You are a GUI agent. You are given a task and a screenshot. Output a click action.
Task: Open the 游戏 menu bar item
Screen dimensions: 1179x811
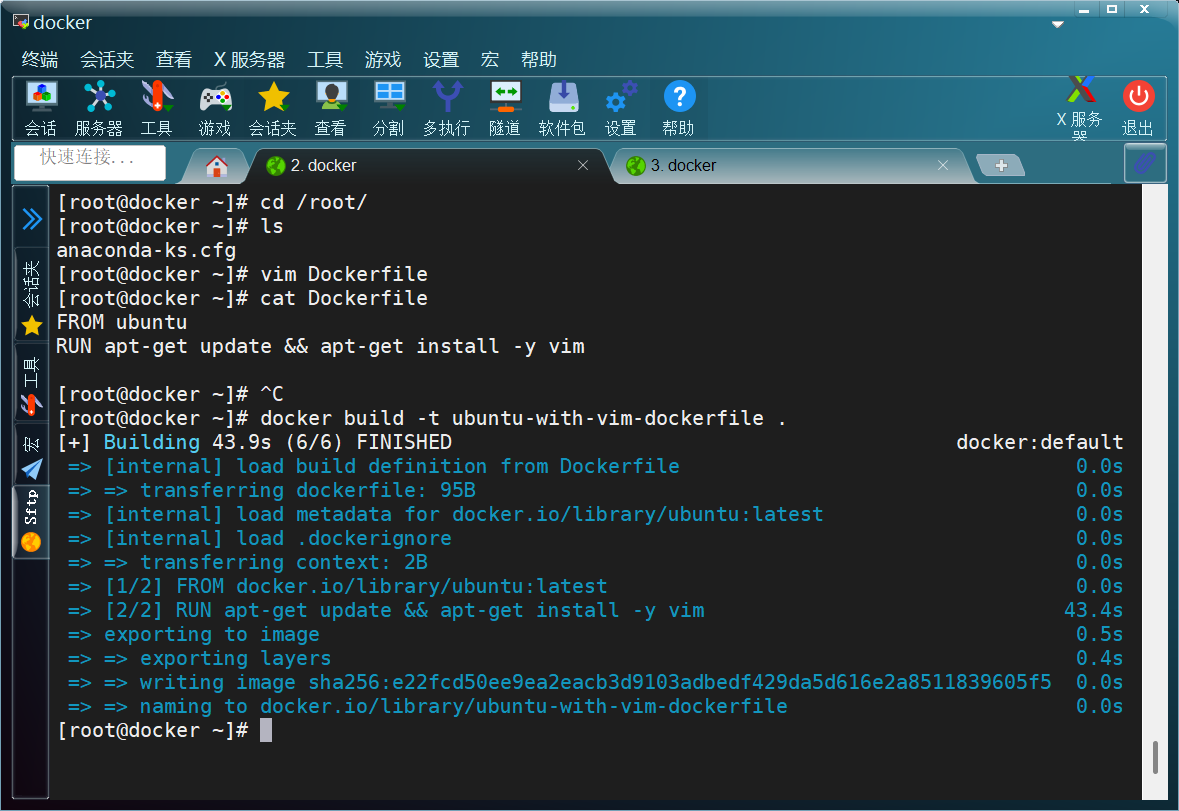coord(383,59)
